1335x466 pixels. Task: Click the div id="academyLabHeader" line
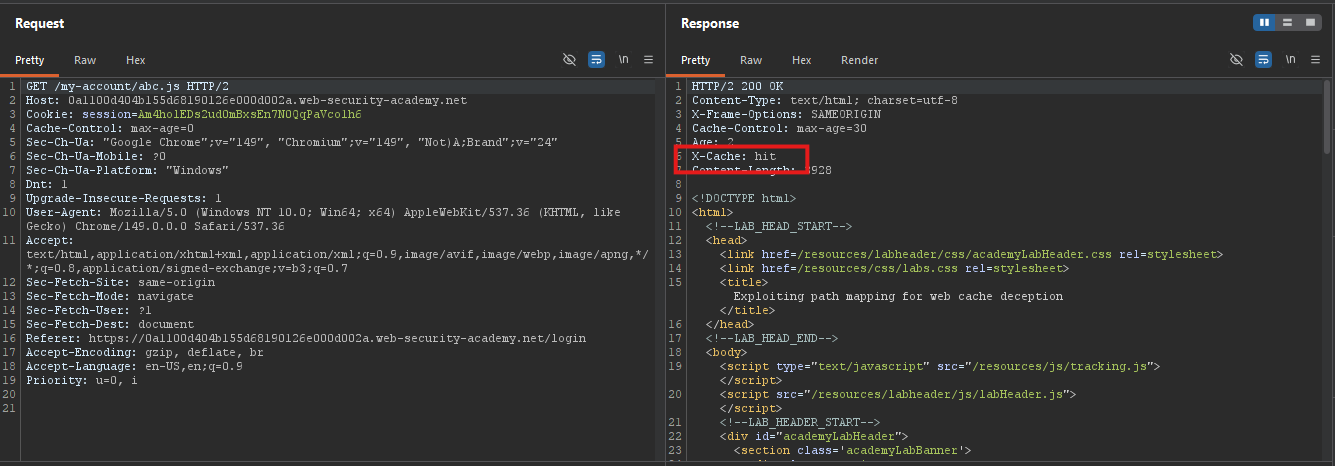814,437
